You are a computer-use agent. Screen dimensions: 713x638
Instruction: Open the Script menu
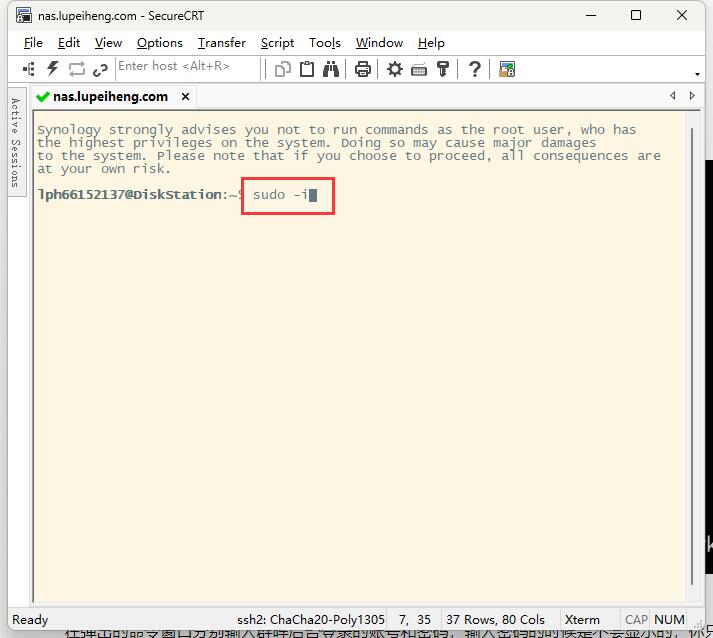277,43
